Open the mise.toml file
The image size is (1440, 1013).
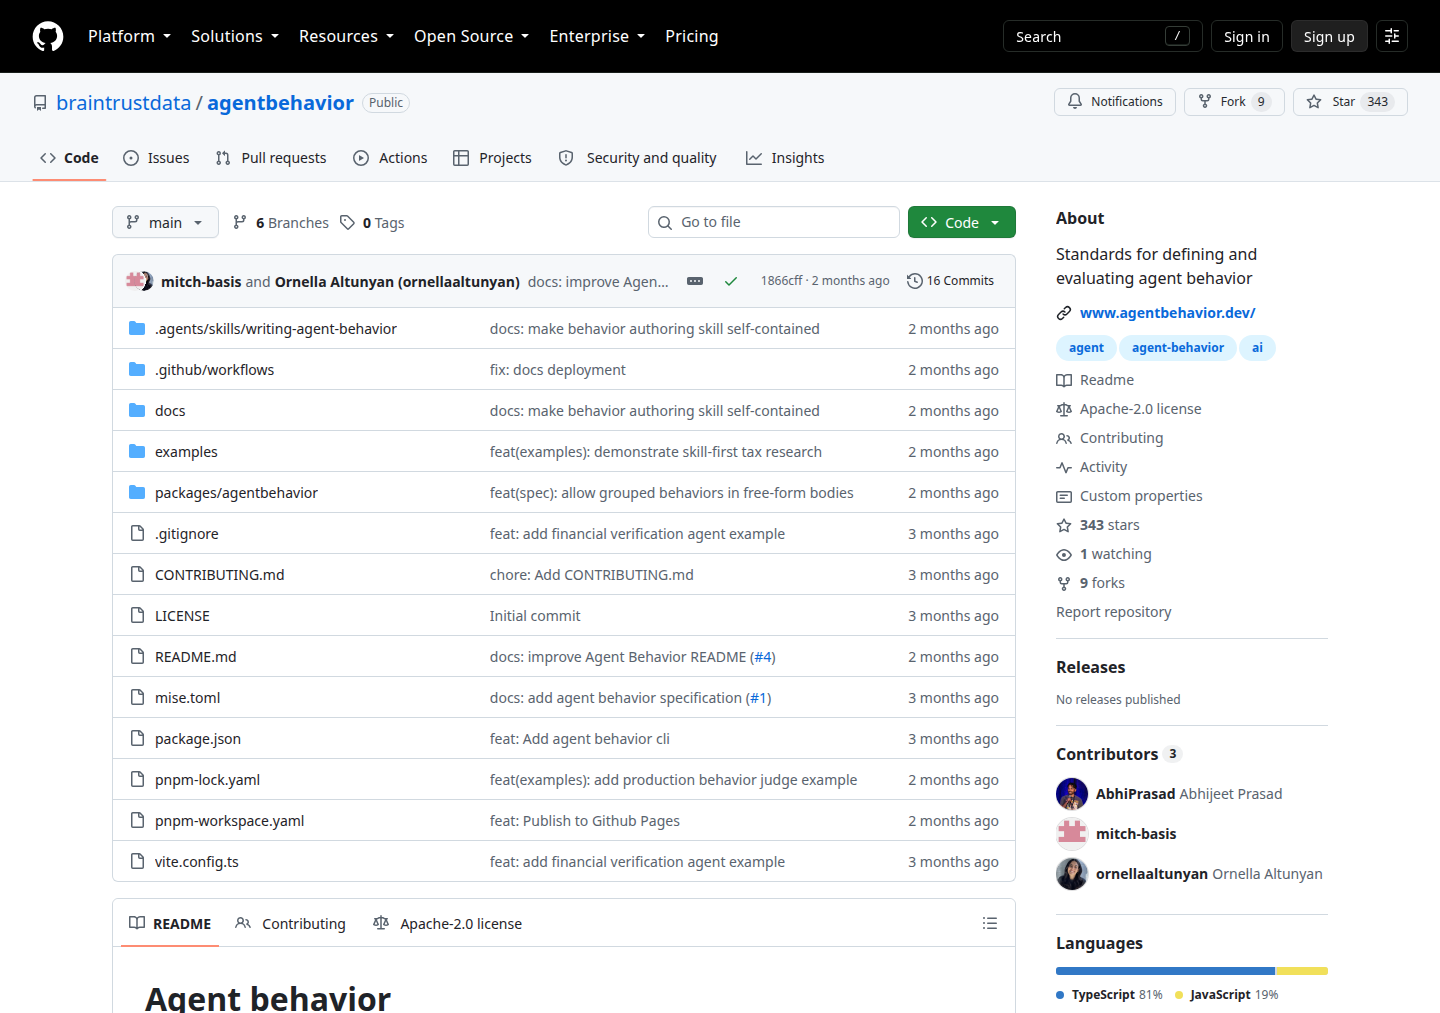coord(187,698)
